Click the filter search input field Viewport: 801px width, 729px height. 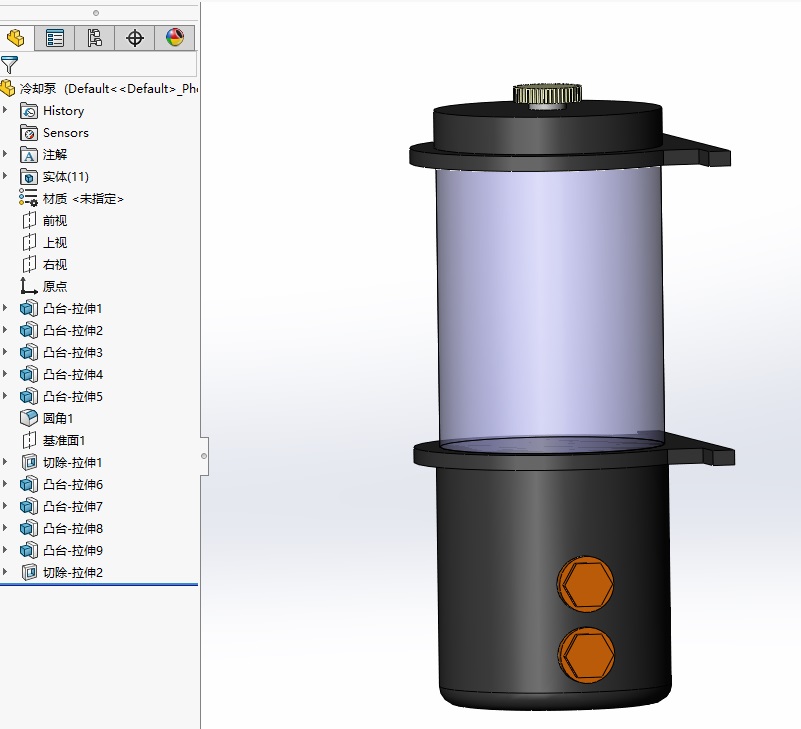click(107, 65)
